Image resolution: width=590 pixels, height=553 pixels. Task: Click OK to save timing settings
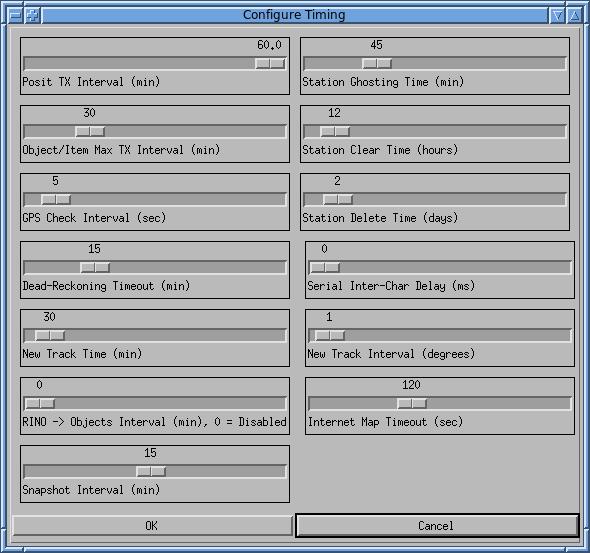click(x=152, y=526)
